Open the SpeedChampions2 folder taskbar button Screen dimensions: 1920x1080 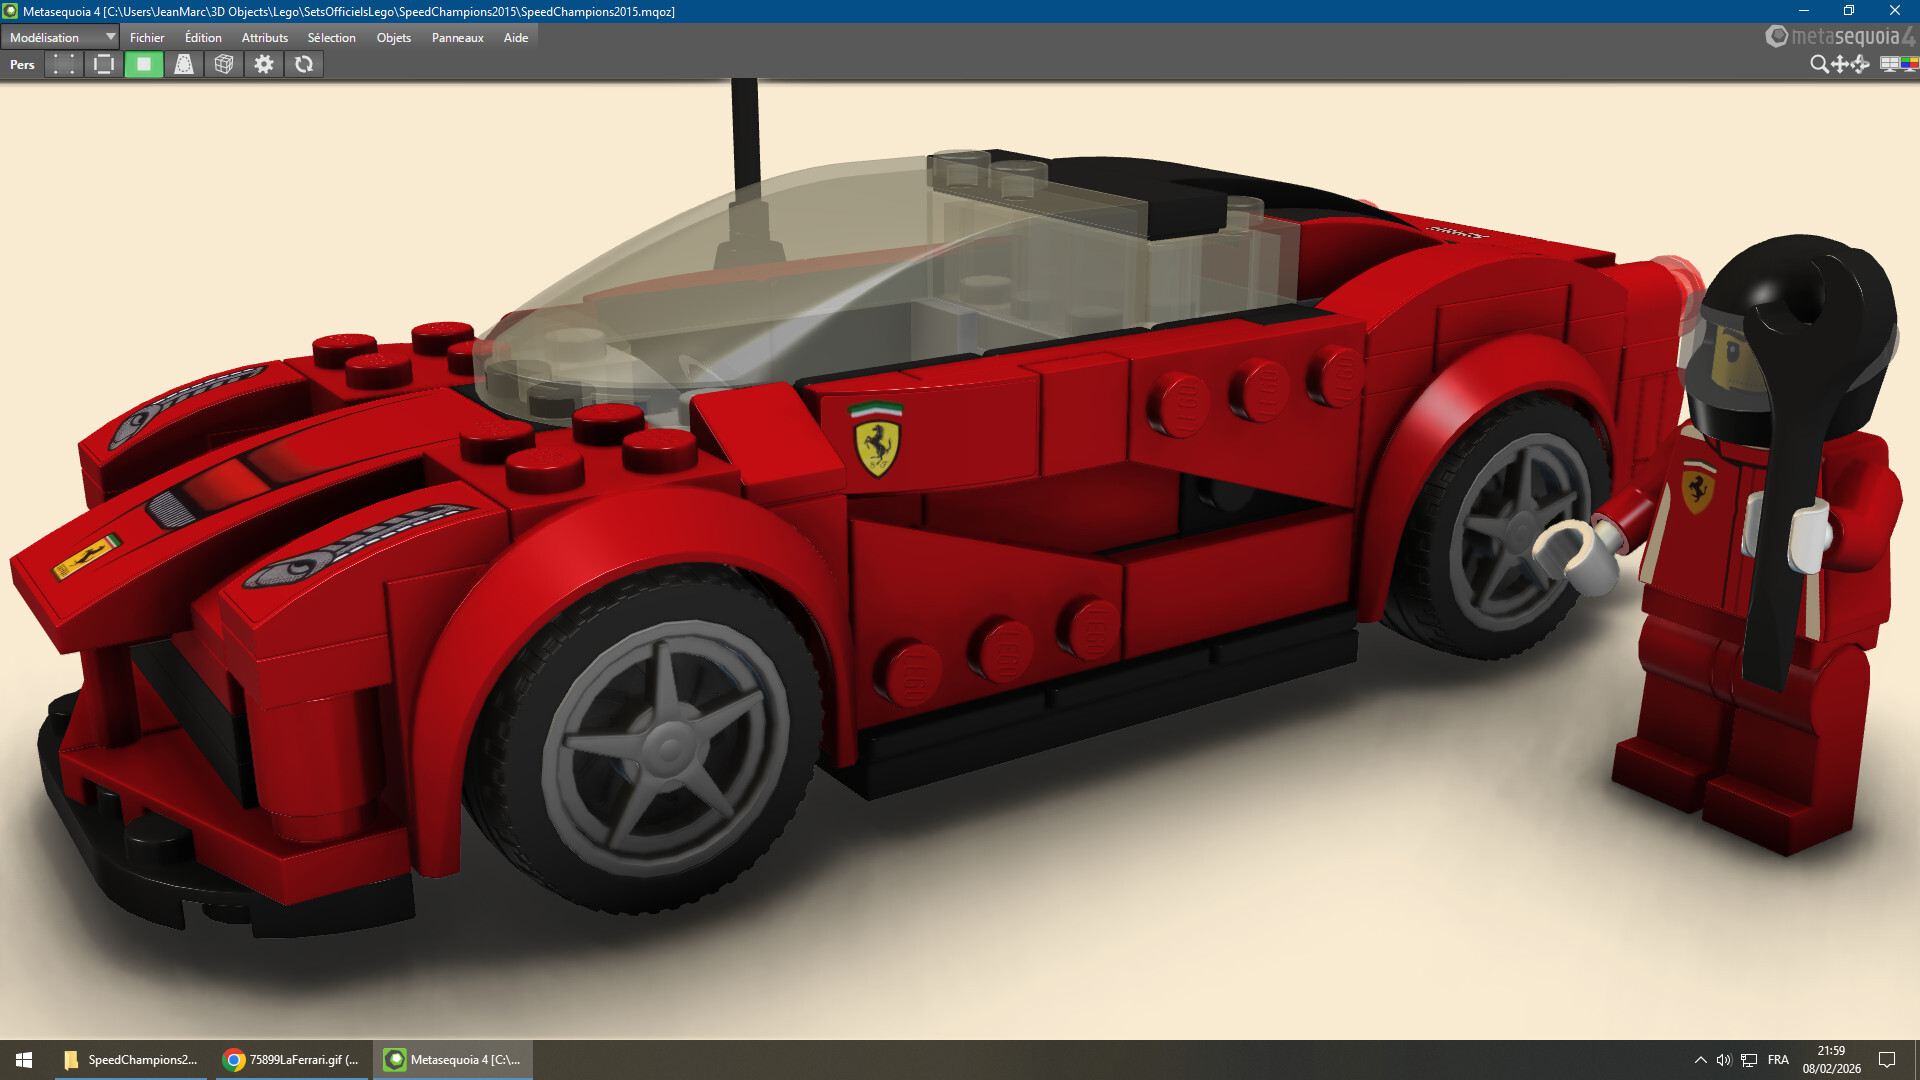[131, 1060]
